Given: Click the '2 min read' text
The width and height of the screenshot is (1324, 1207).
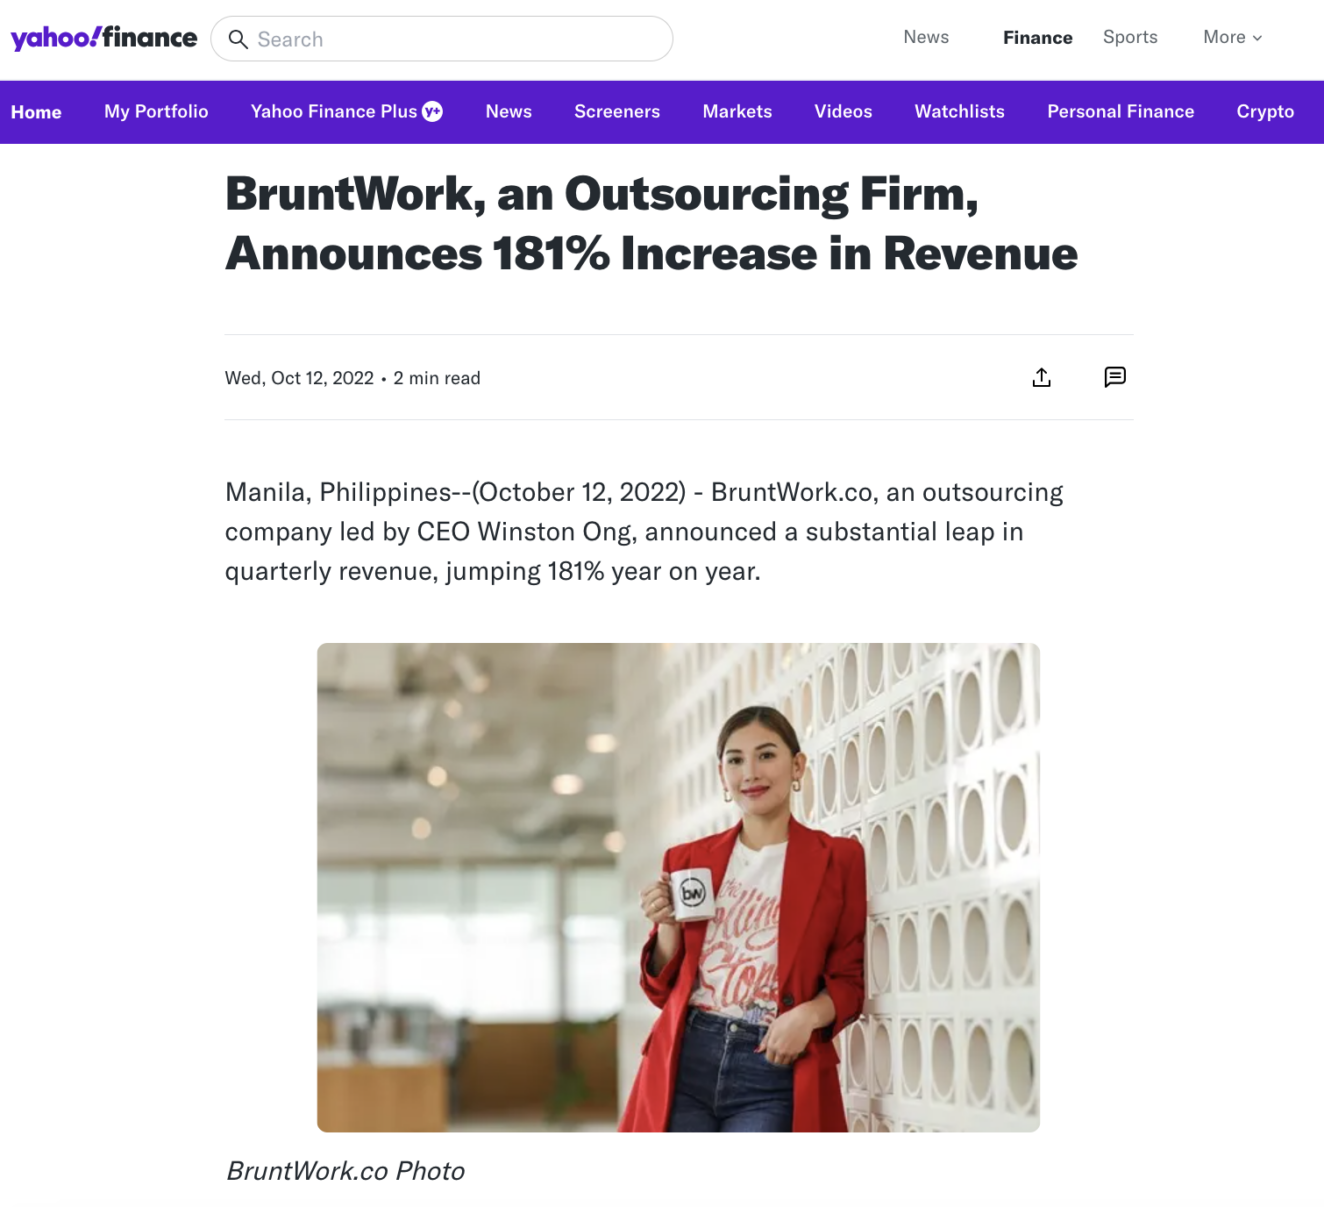Looking at the screenshot, I should click(436, 378).
